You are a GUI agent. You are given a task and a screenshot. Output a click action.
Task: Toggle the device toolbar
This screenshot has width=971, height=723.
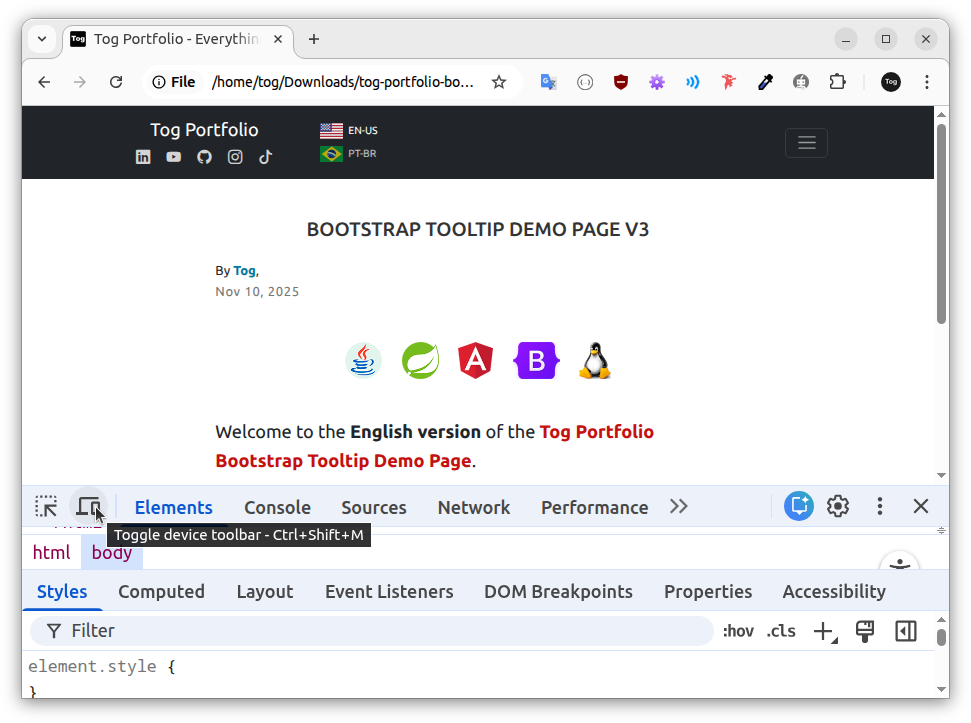click(89, 507)
